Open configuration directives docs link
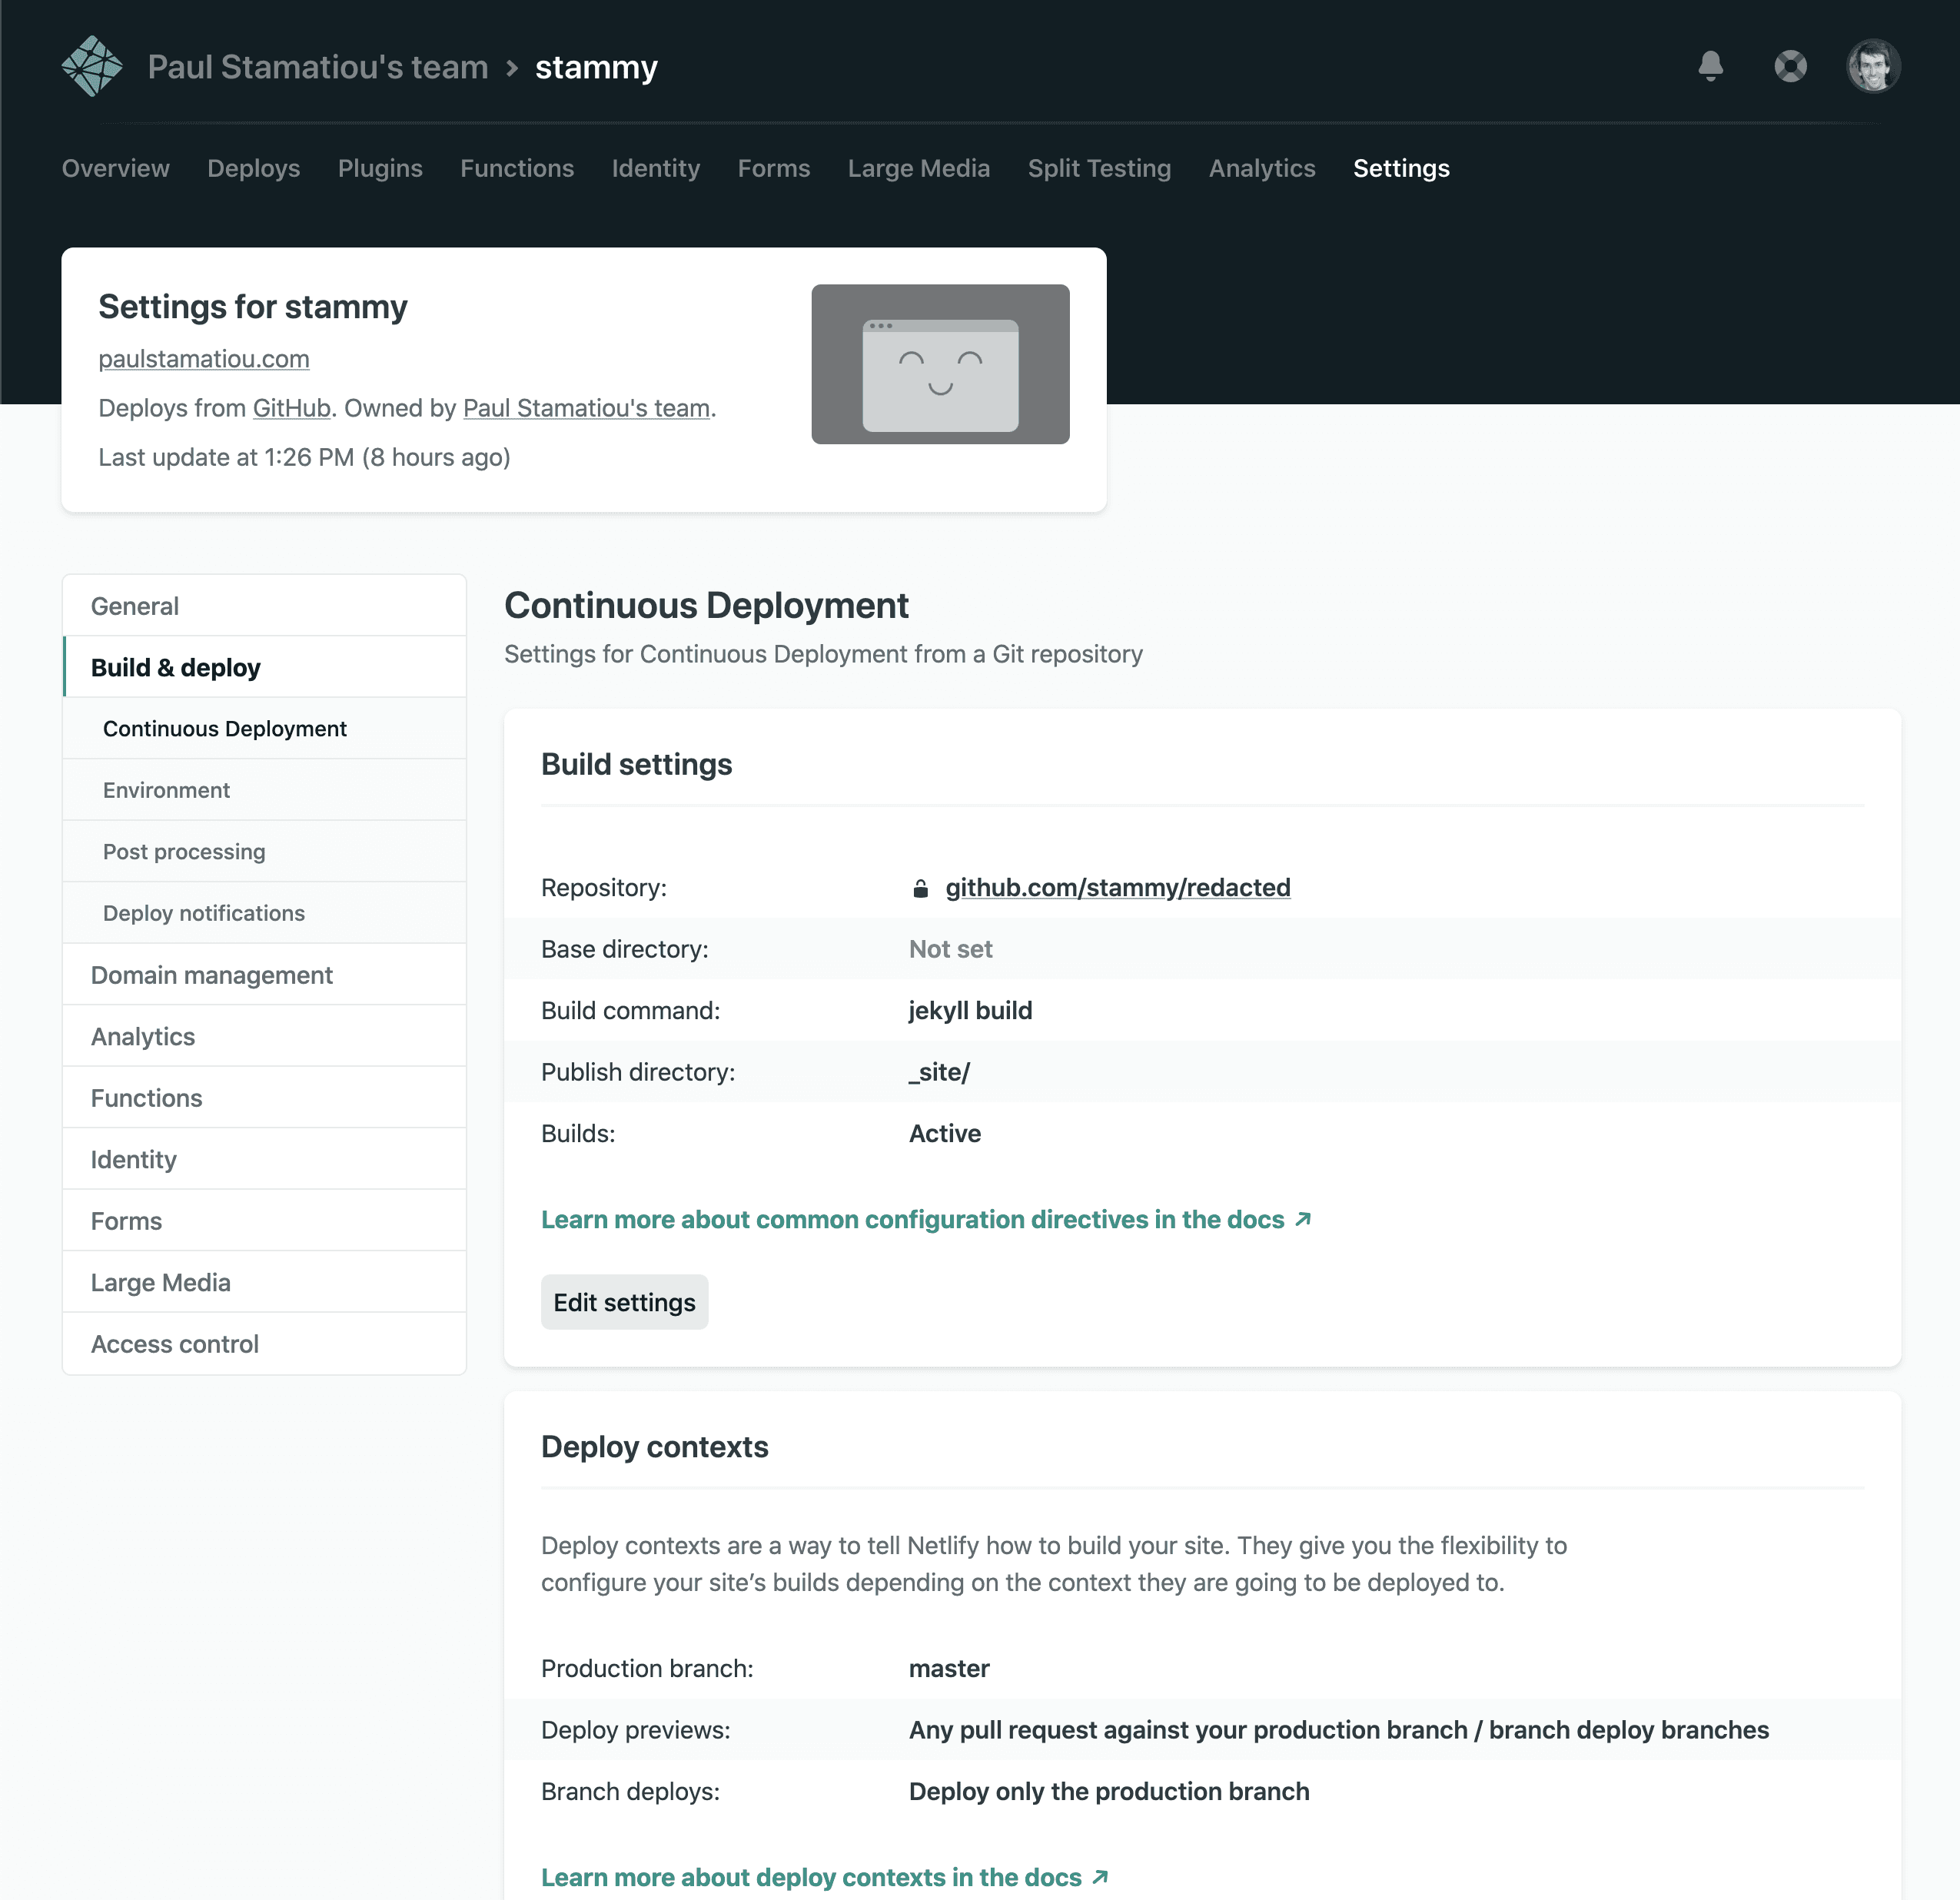This screenshot has width=1960, height=1900. click(x=926, y=1220)
